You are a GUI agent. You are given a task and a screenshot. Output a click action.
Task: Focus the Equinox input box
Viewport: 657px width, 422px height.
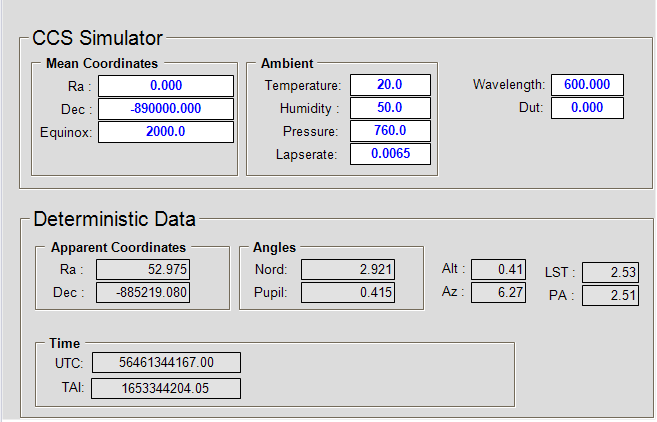click(165, 132)
